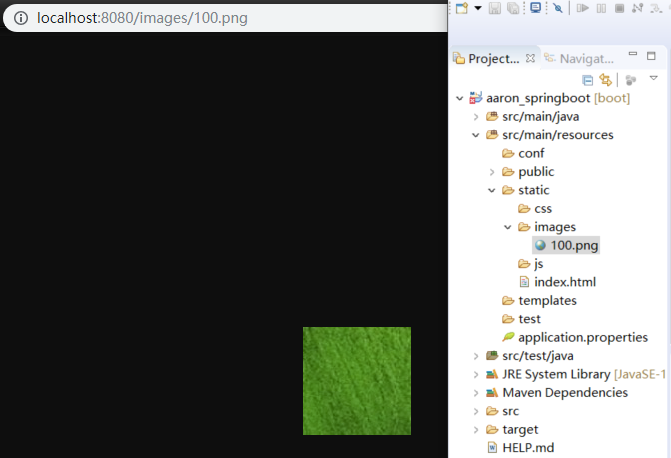Click the Maven Dependencies library icon
Screen dimensions: 671x458
pyautogui.click(x=492, y=393)
